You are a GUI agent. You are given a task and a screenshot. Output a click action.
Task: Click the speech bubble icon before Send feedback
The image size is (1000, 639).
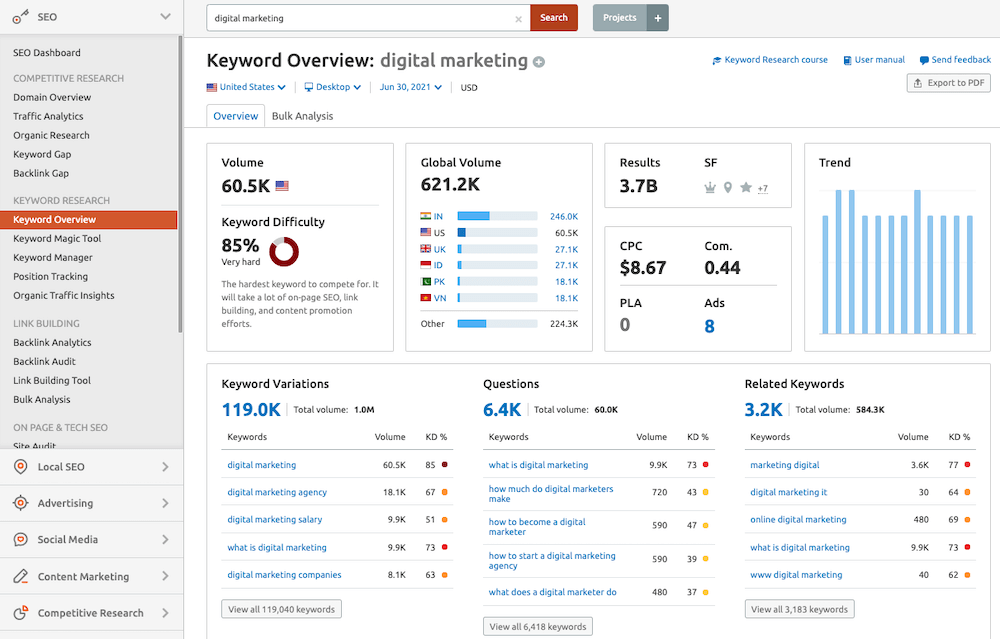(x=924, y=61)
